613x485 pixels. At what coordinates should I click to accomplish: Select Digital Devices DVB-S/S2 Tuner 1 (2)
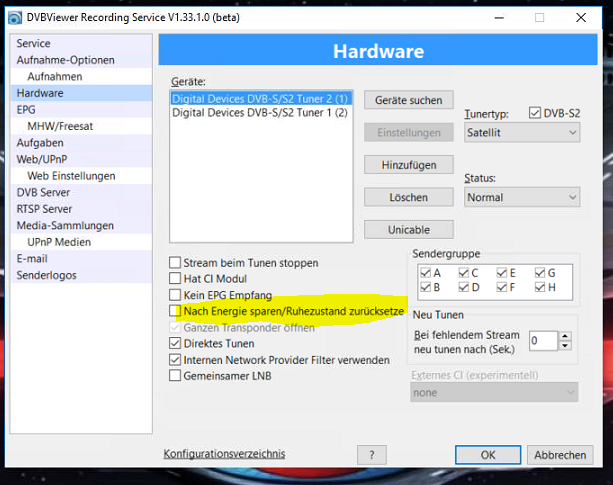click(261, 113)
